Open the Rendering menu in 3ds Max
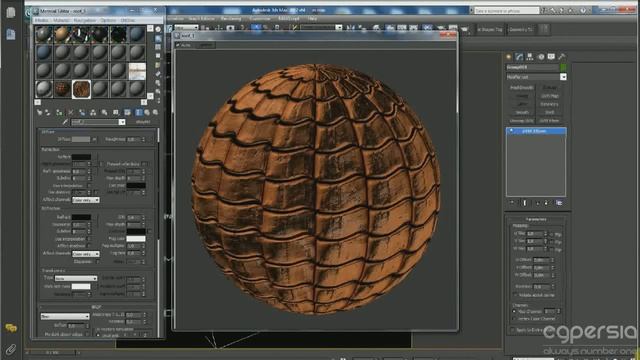Screen dimensions: 640x360 (x=231, y=19)
